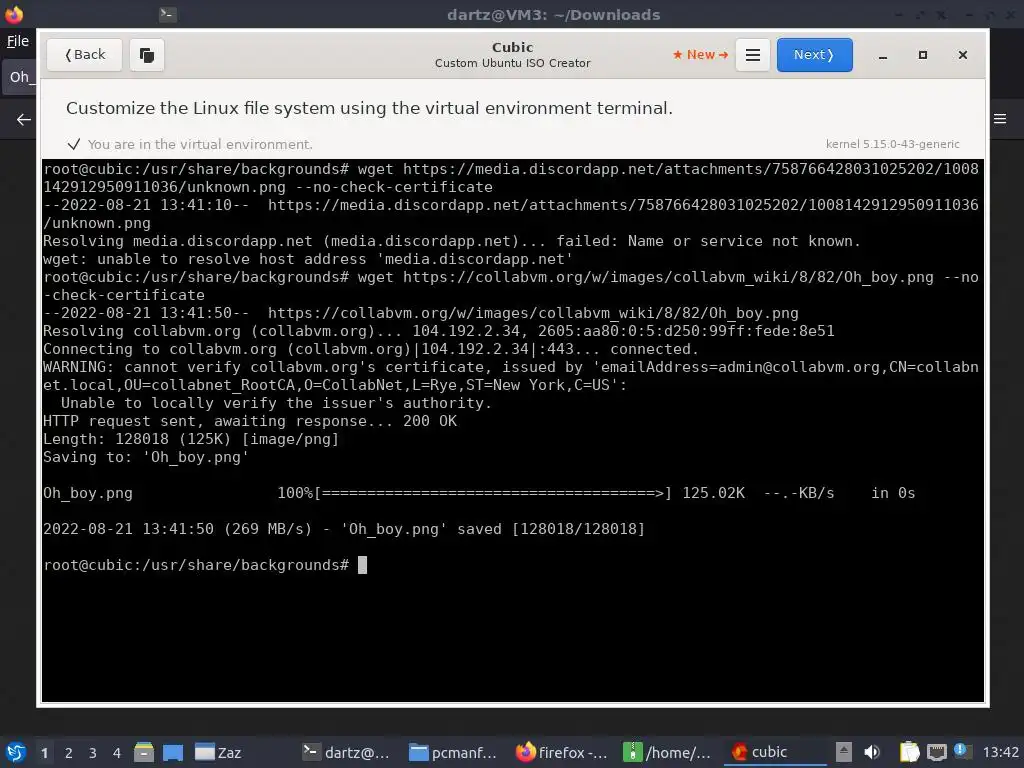The width and height of the screenshot is (1024, 768).
Task: Switch to the dartz@ terminal taskbar entry
Action: [x=347, y=752]
